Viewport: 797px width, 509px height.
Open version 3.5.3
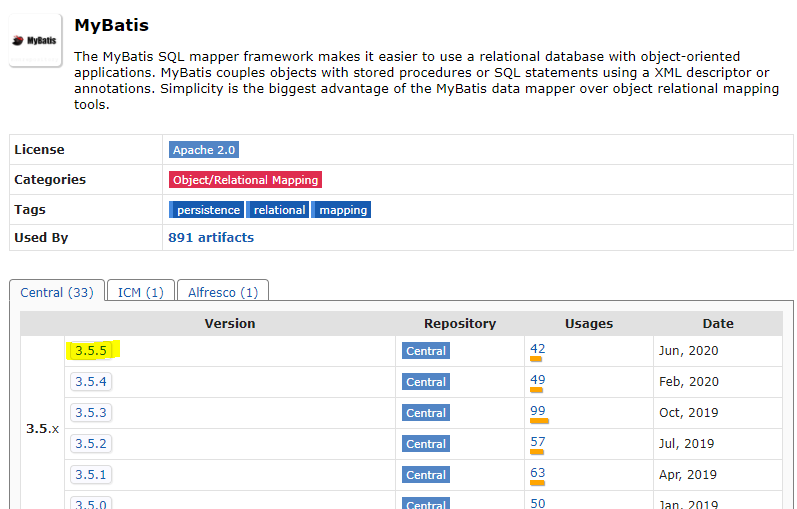point(91,413)
